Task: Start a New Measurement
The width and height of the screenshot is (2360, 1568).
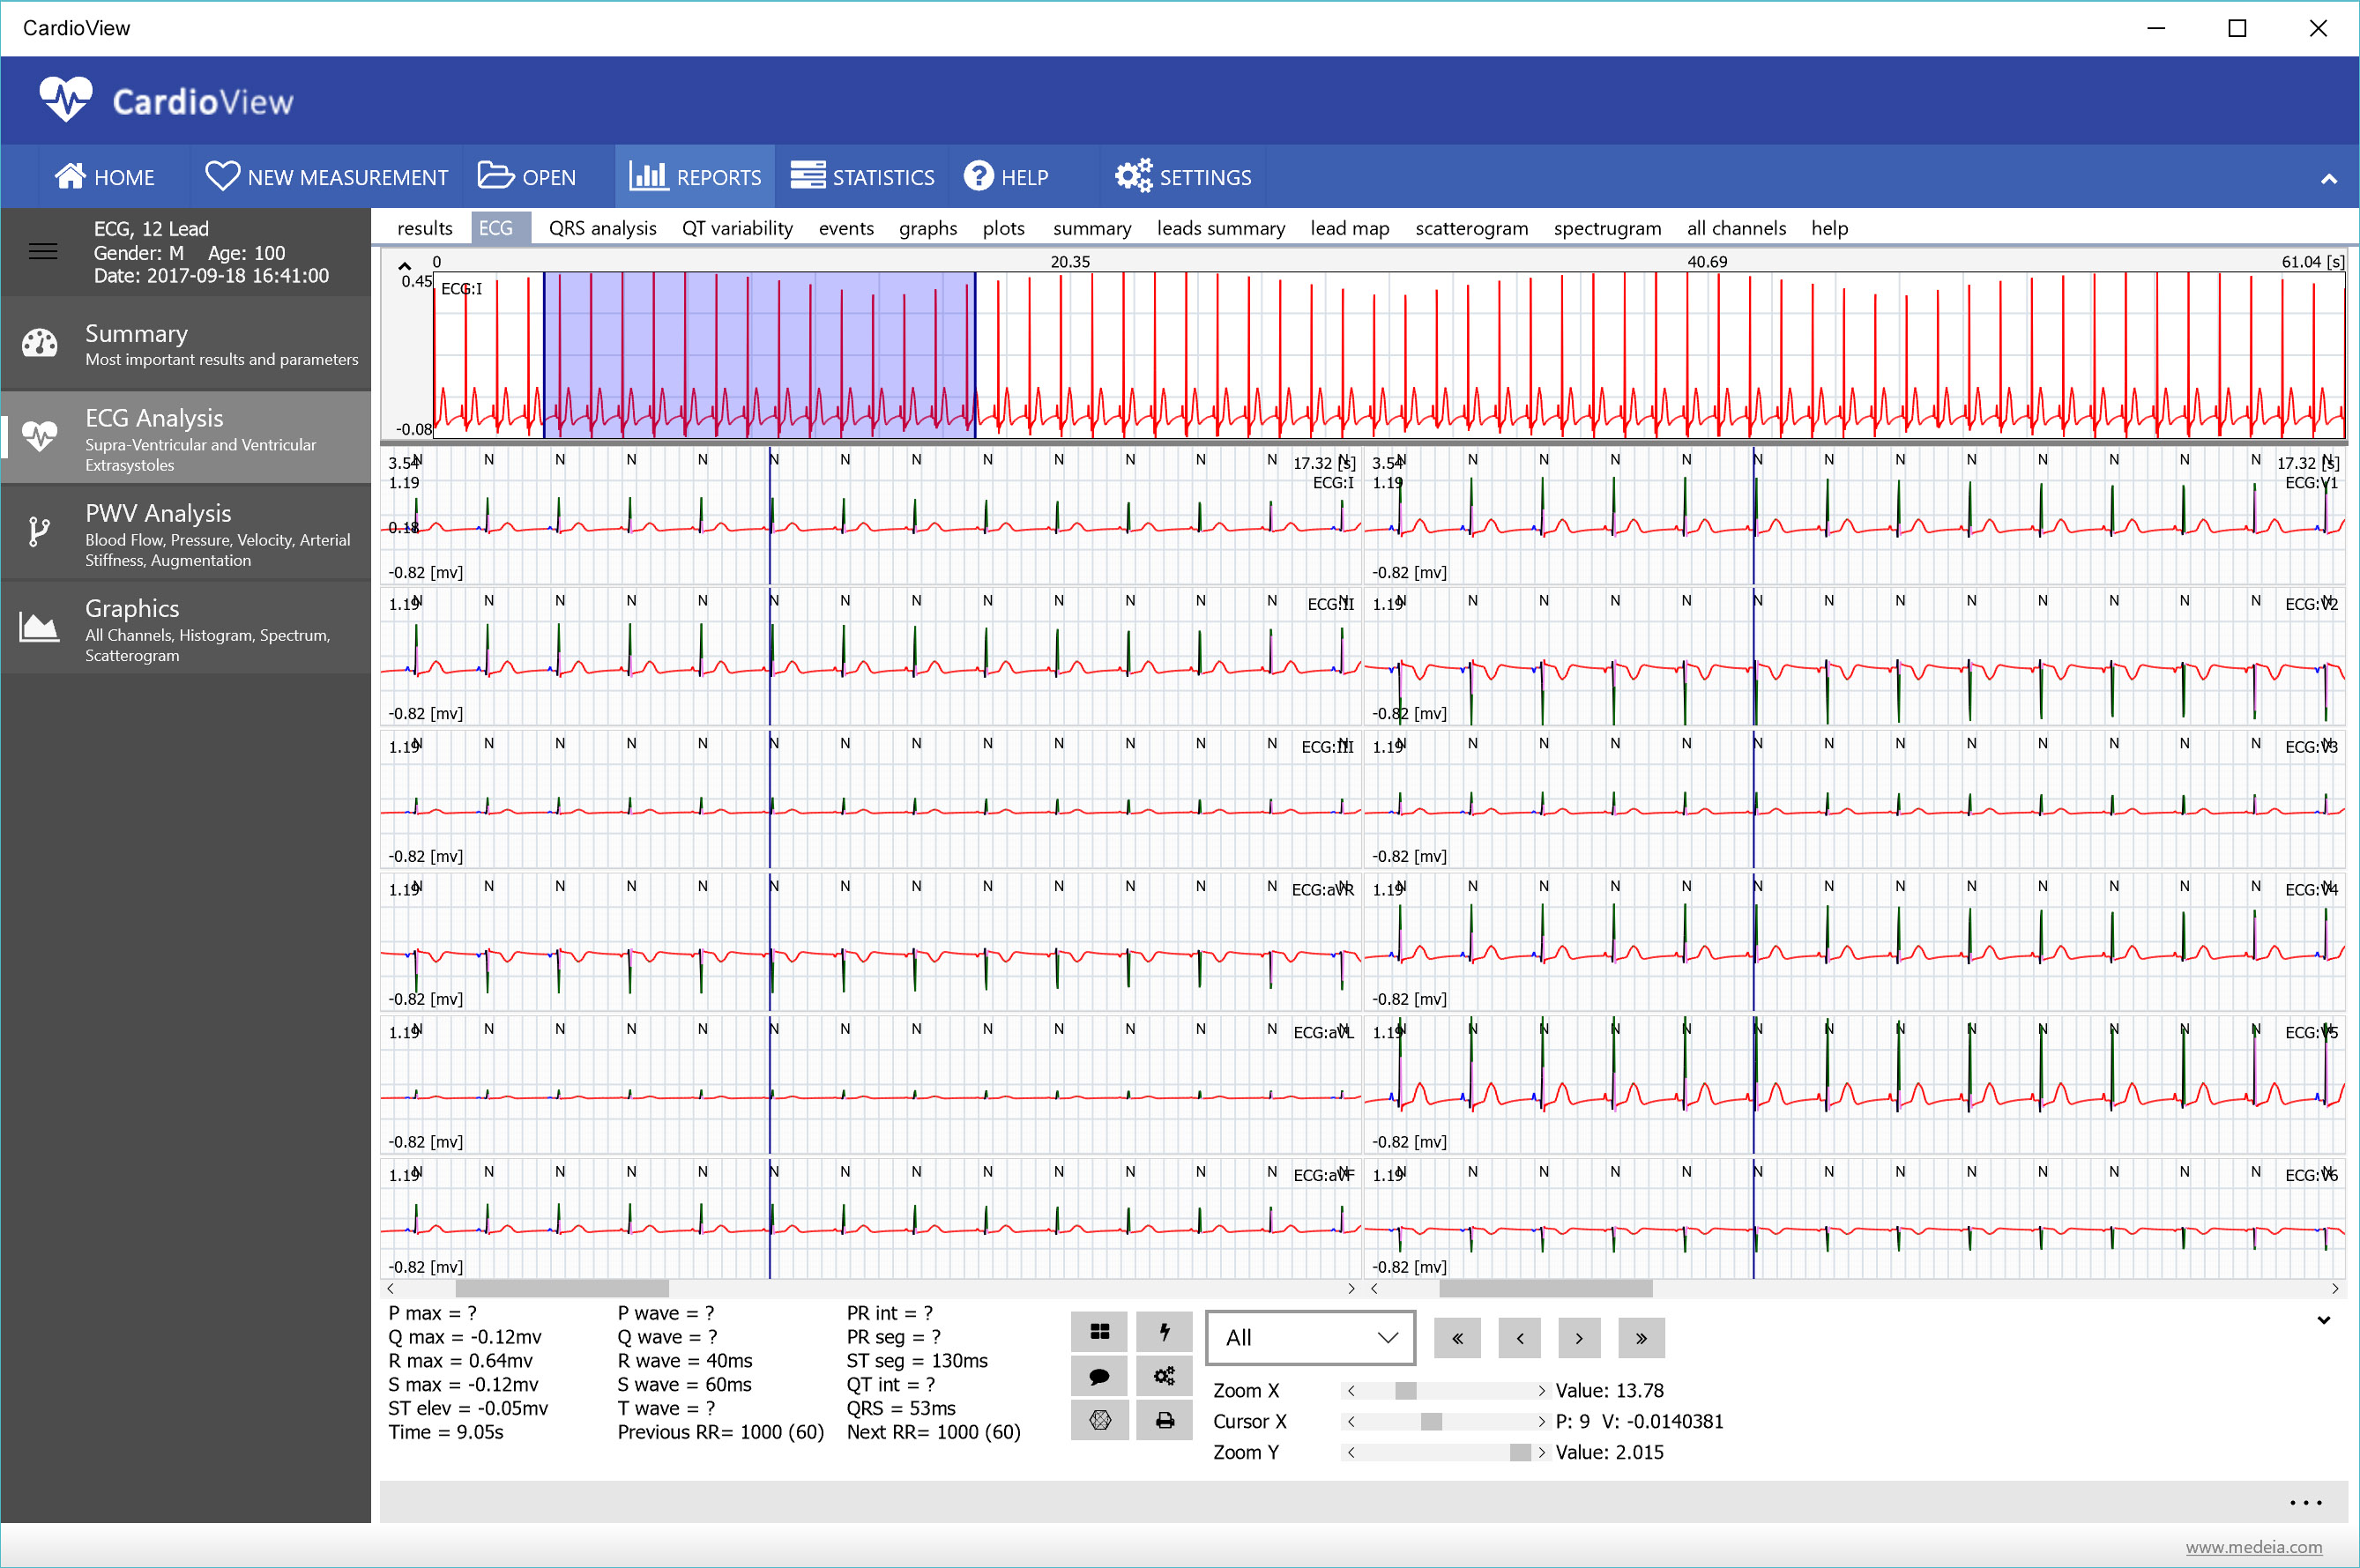Action: (326, 177)
